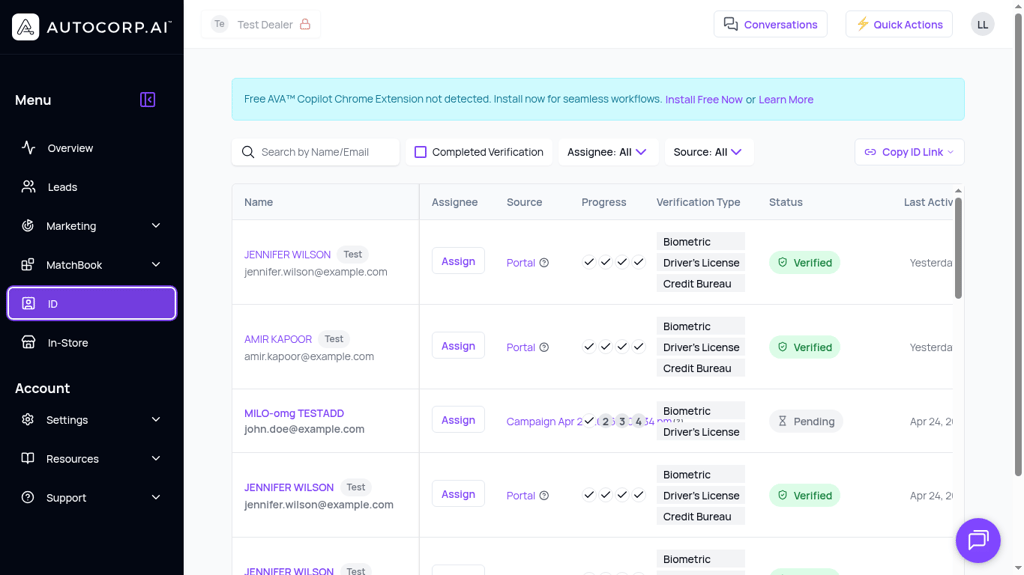Viewport: 1024px width, 575px height.
Task: Click the Settings gear icon
Action: coord(27,419)
